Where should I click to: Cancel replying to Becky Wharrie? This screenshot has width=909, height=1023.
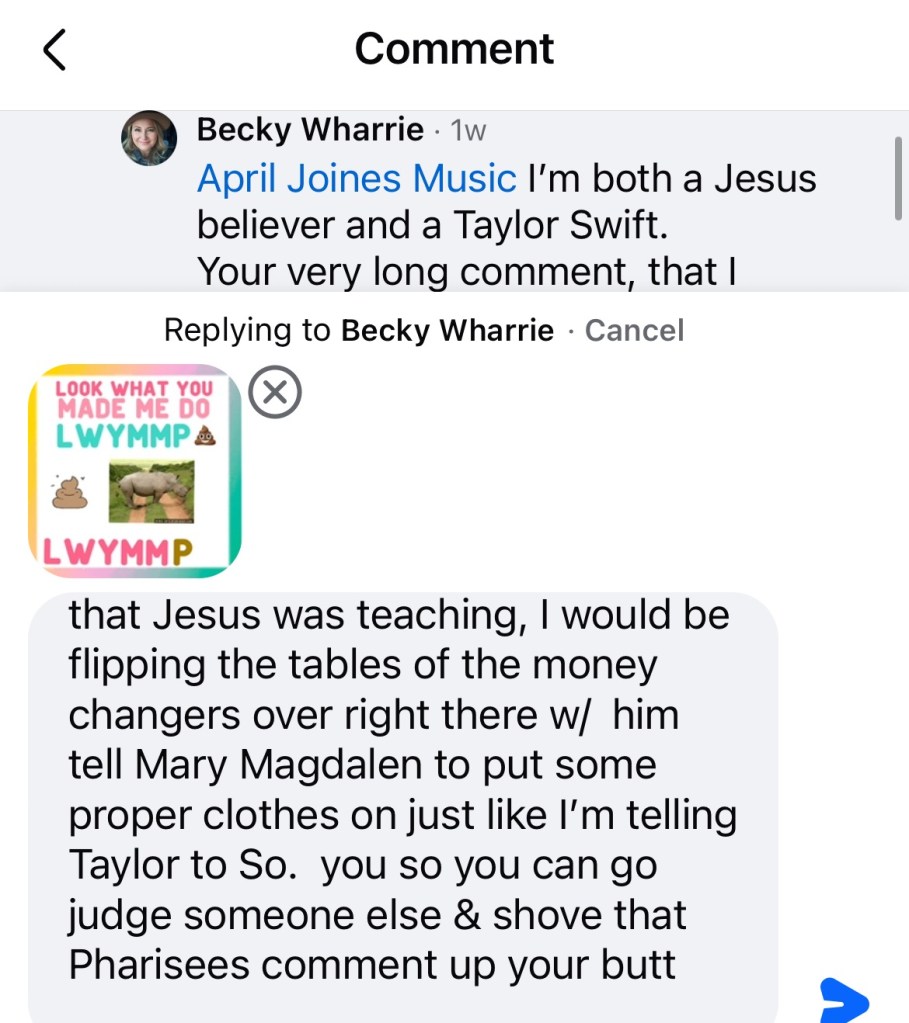tap(634, 330)
